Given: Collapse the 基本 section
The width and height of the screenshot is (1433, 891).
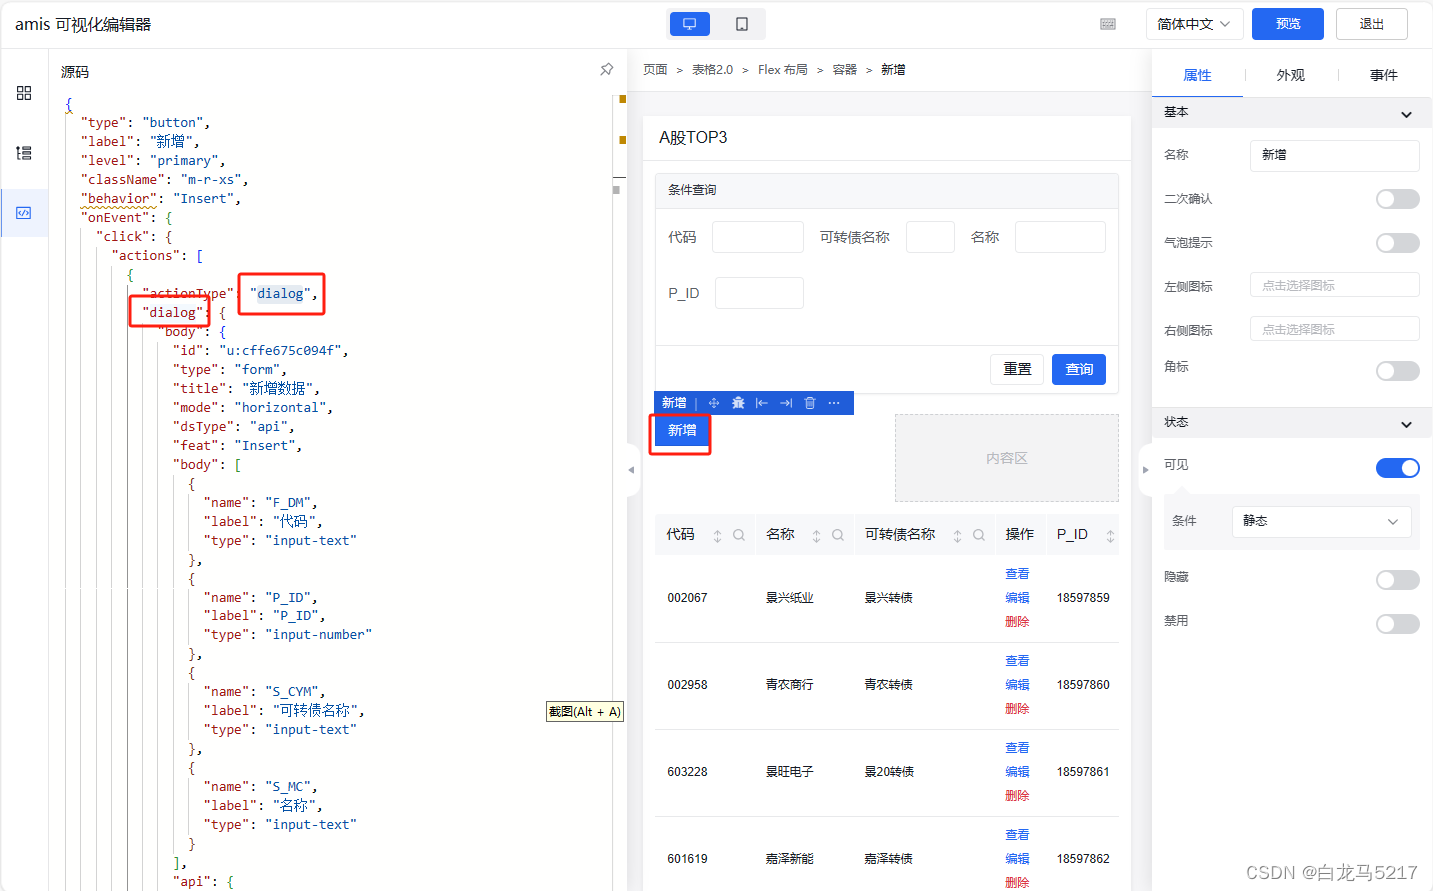Looking at the screenshot, I should [x=1406, y=114].
